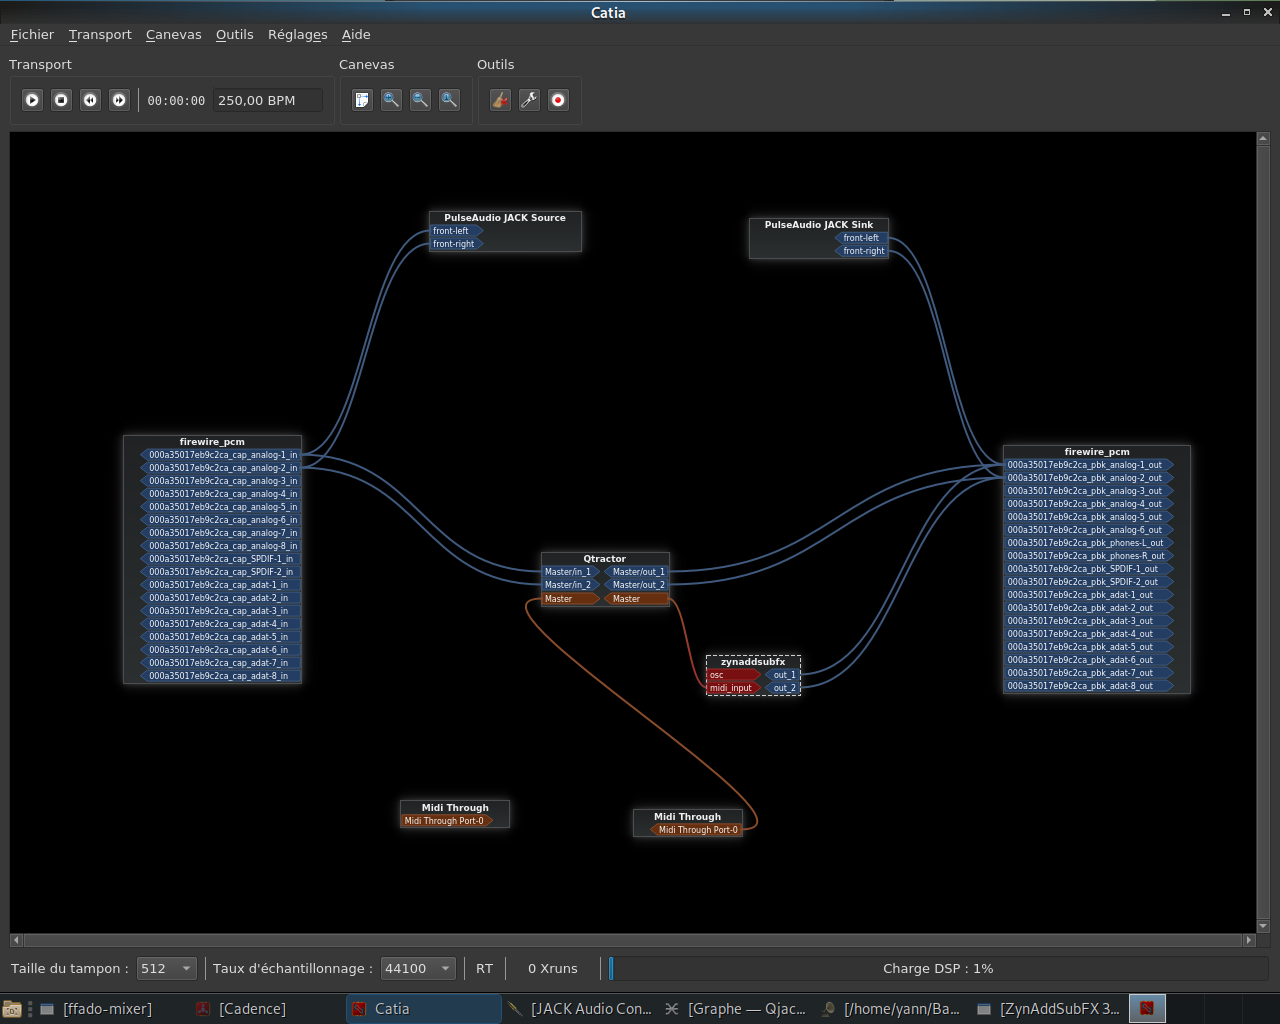Screen dimensions: 1280x1024
Task: Select the zynaddsubfx node in canvas
Action: pyautogui.click(x=753, y=662)
